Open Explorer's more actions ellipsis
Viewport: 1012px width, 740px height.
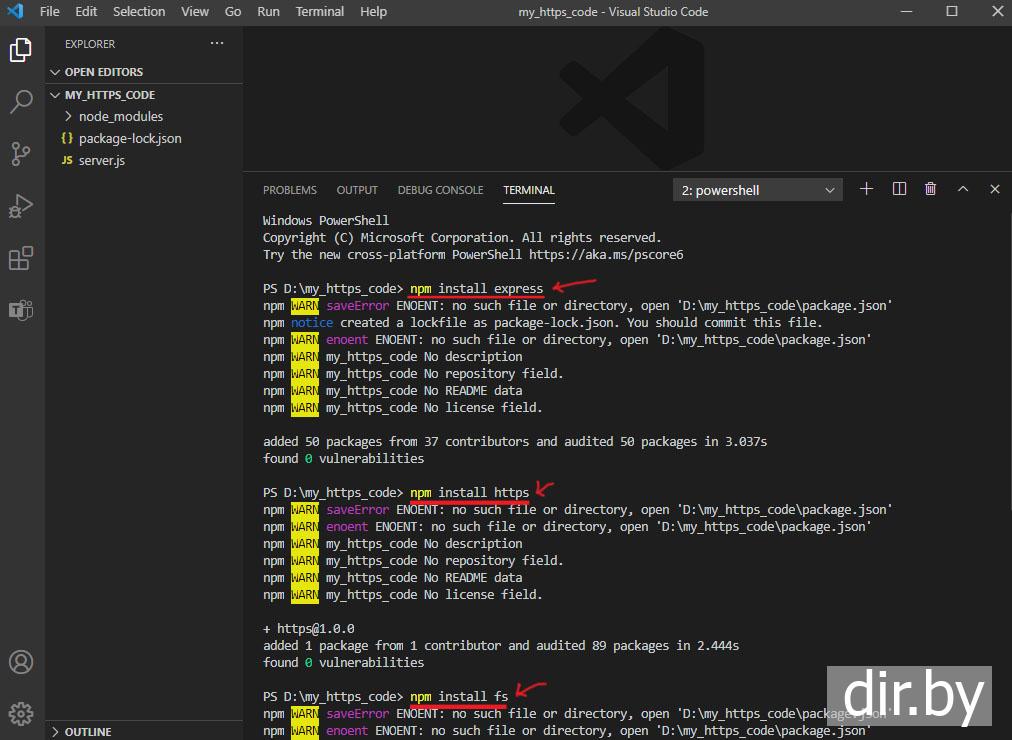pos(217,44)
